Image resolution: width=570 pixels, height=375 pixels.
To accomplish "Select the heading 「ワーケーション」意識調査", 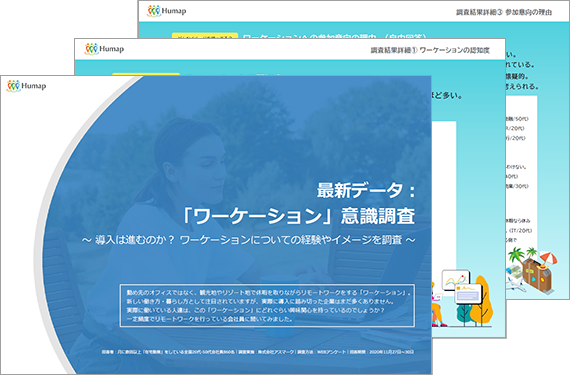I will click(298, 216).
